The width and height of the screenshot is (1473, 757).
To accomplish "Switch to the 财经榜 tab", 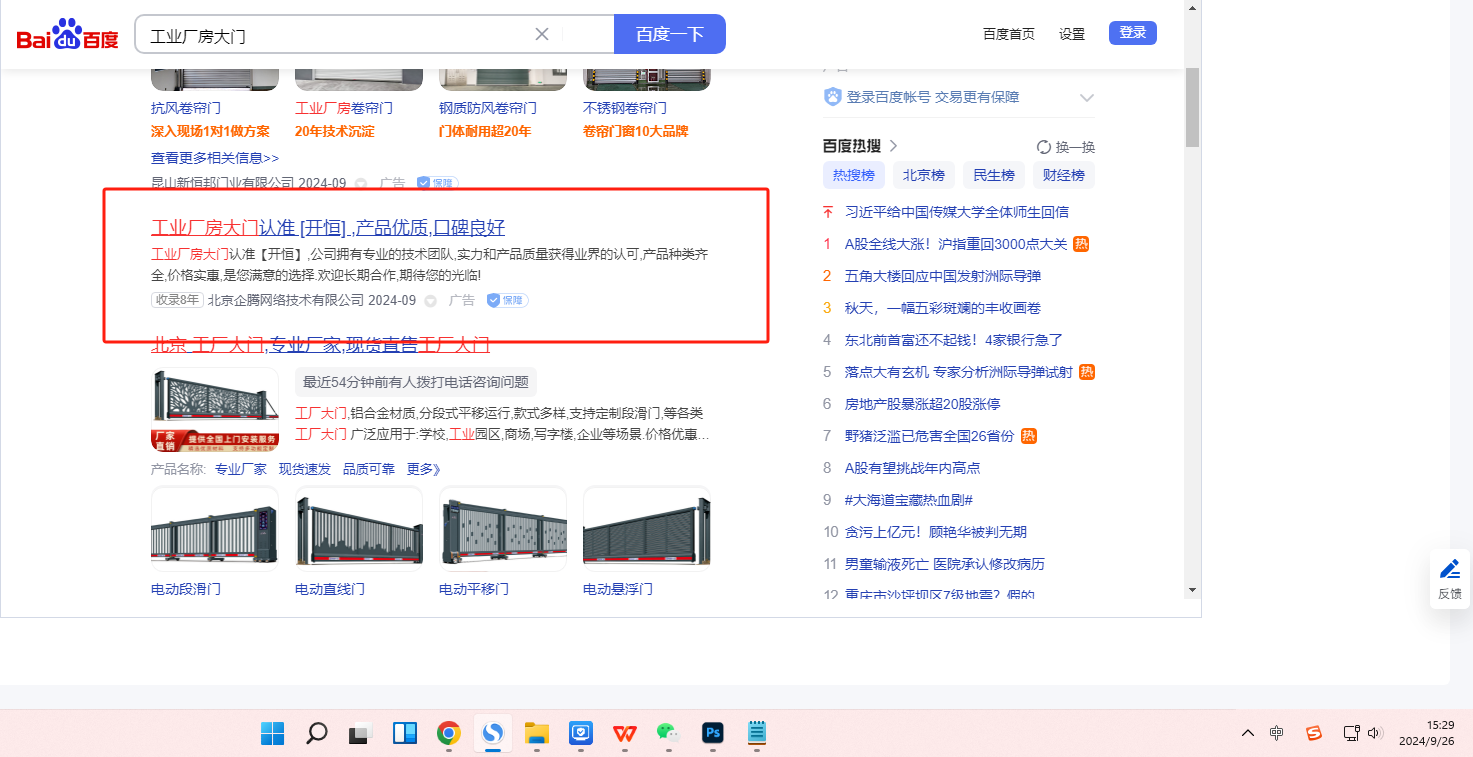I will [1063, 175].
